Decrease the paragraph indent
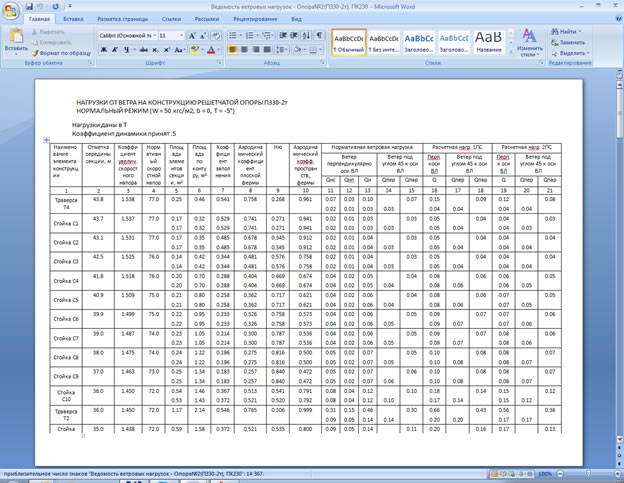The width and height of the screenshot is (624, 483). pos(283,36)
